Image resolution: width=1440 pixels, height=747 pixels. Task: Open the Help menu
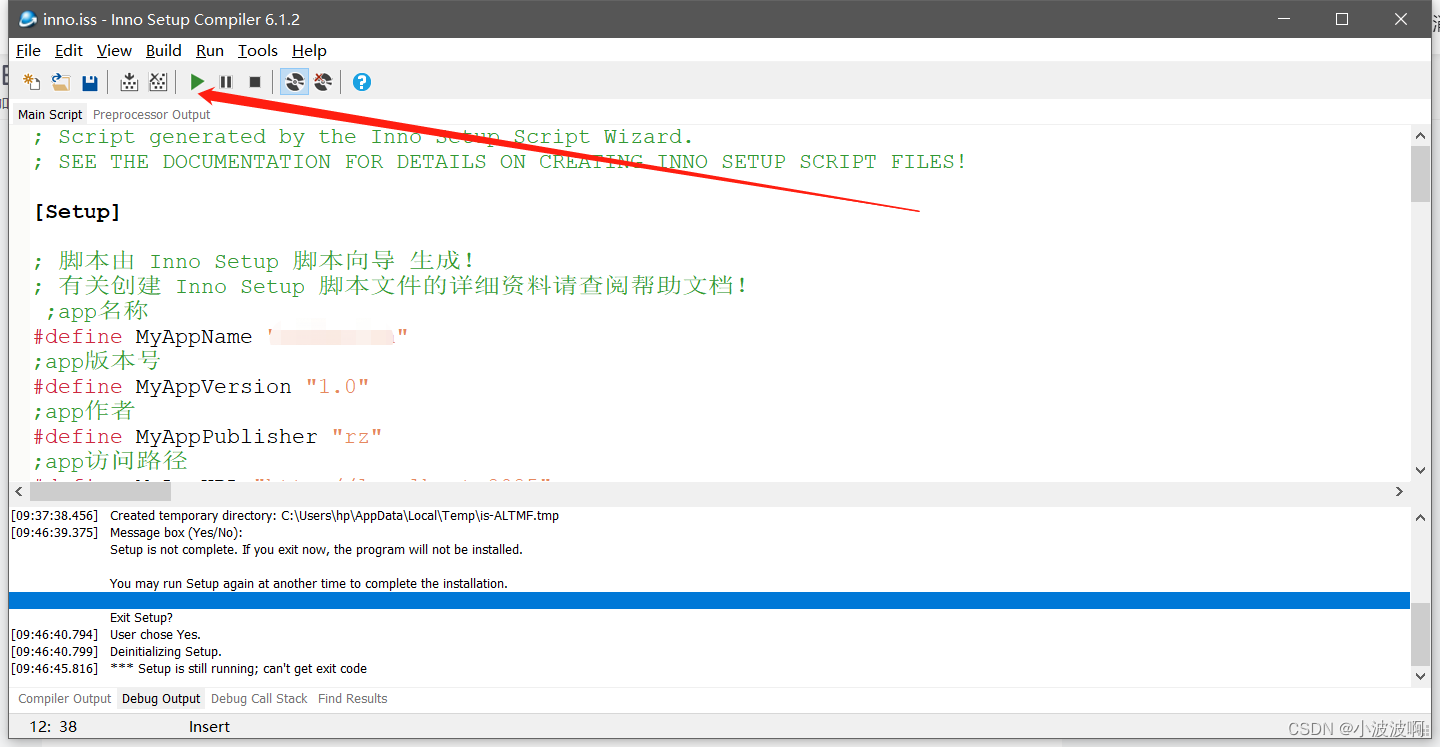(309, 50)
